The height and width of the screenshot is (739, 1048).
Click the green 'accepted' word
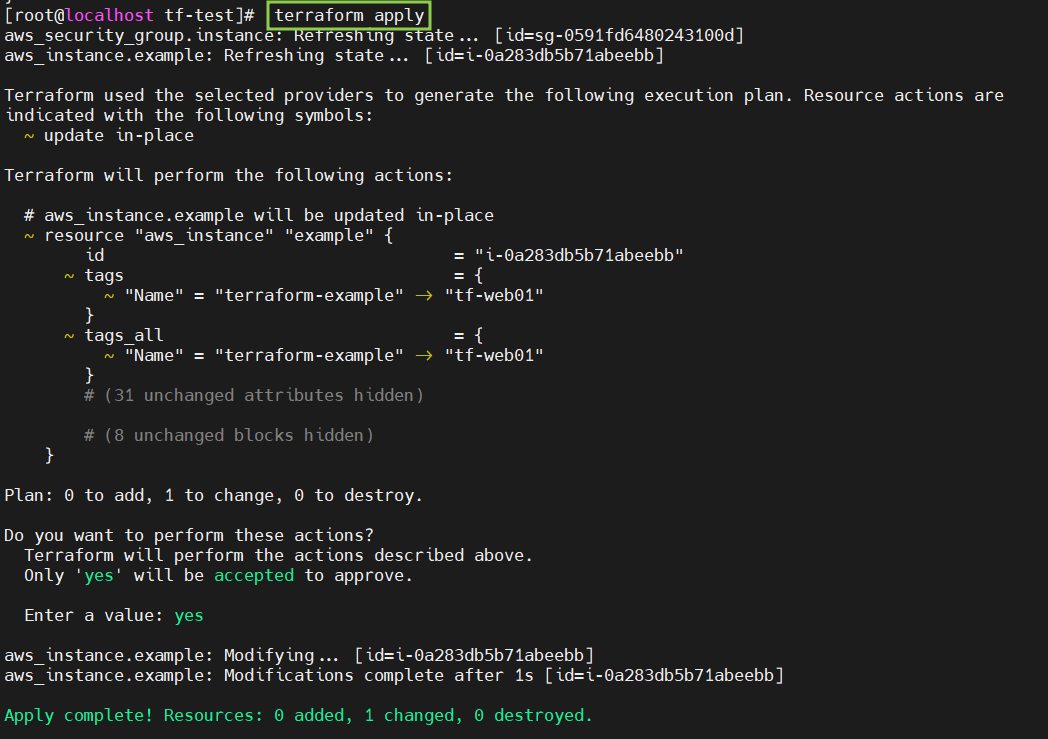click(254, 576)
